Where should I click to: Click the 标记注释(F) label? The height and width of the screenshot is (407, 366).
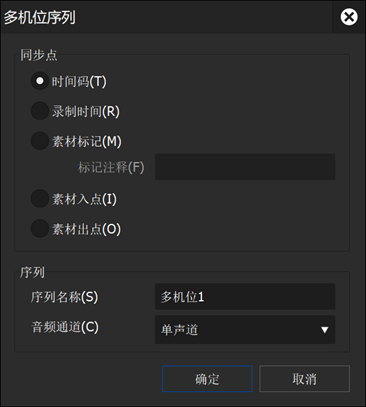pos(111,167)
